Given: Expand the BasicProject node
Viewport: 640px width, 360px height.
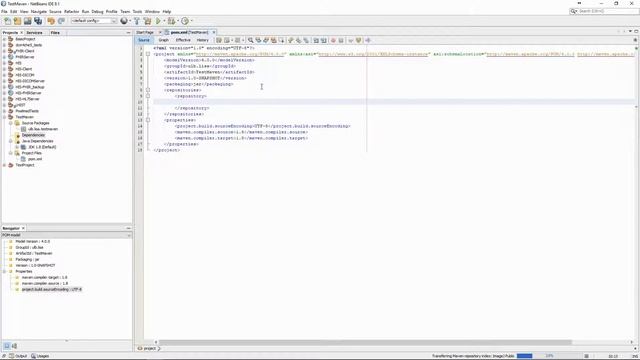Looking at the screenshot, I should point(4,39).
